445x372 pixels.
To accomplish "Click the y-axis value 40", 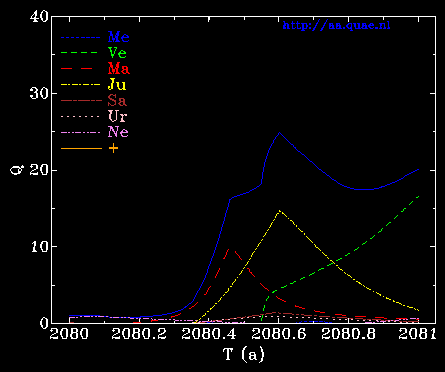I will [39, 17].
